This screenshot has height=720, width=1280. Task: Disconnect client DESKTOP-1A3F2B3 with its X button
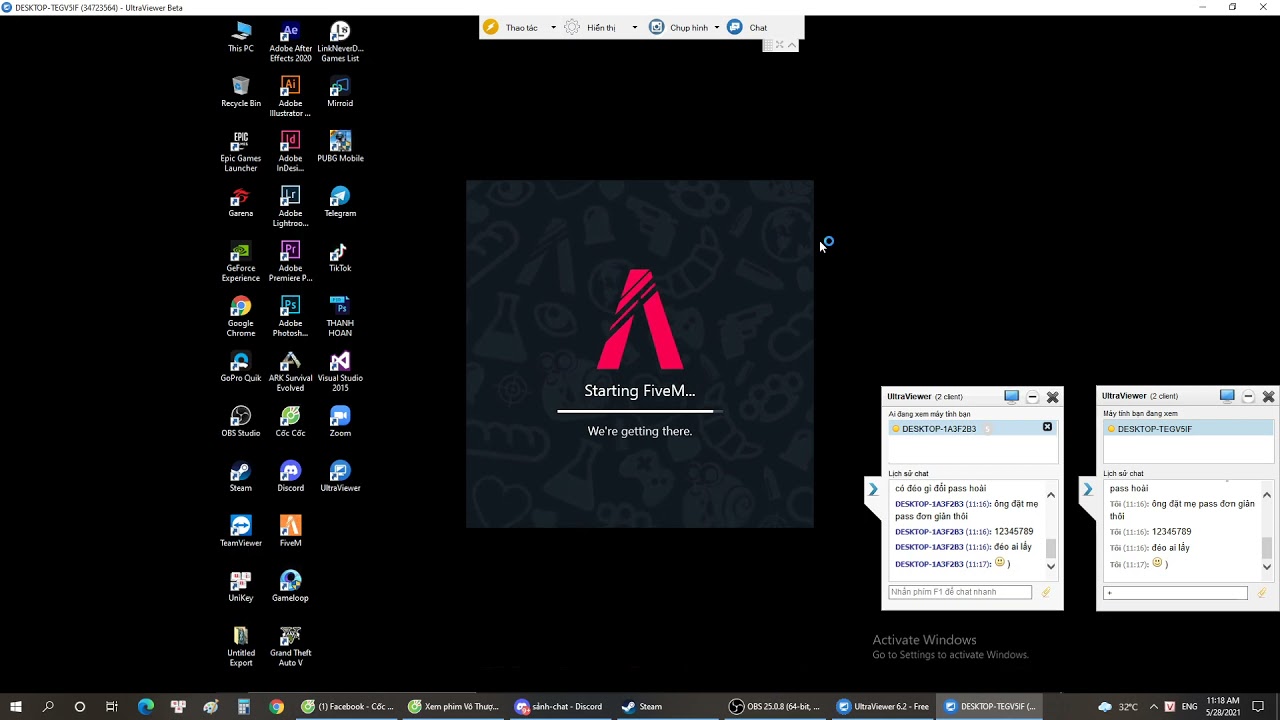(1047, 428)
